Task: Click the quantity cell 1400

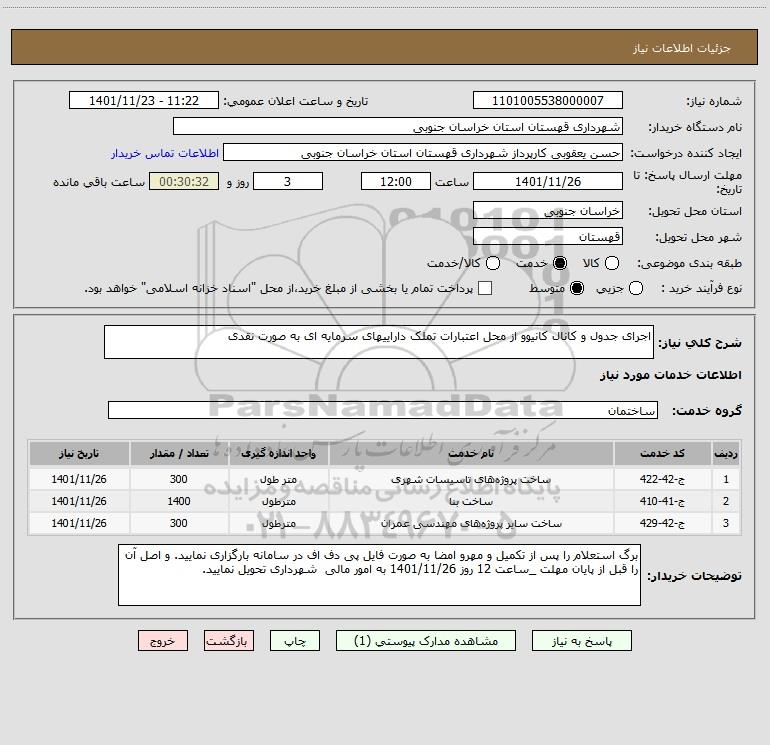Action: [179, 501]
